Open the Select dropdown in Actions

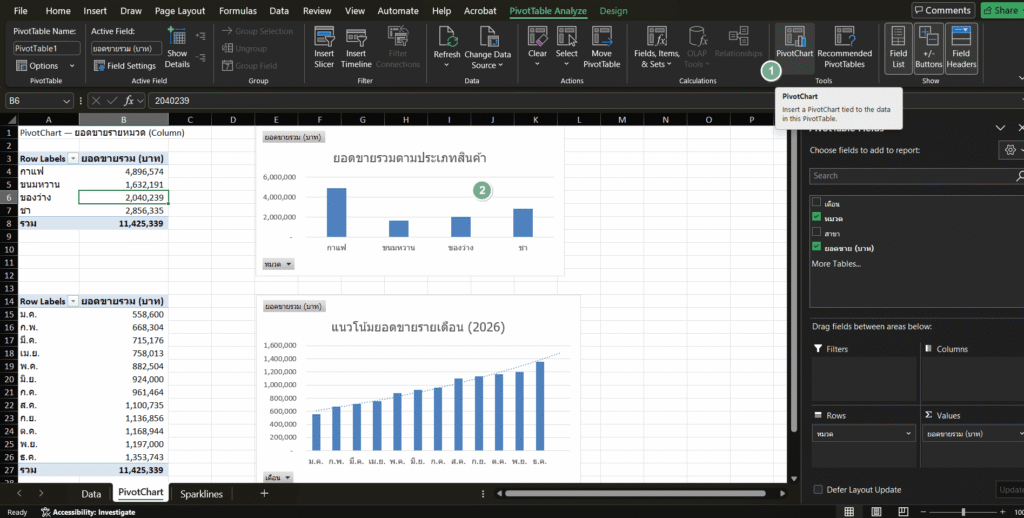tap(566, 64)
